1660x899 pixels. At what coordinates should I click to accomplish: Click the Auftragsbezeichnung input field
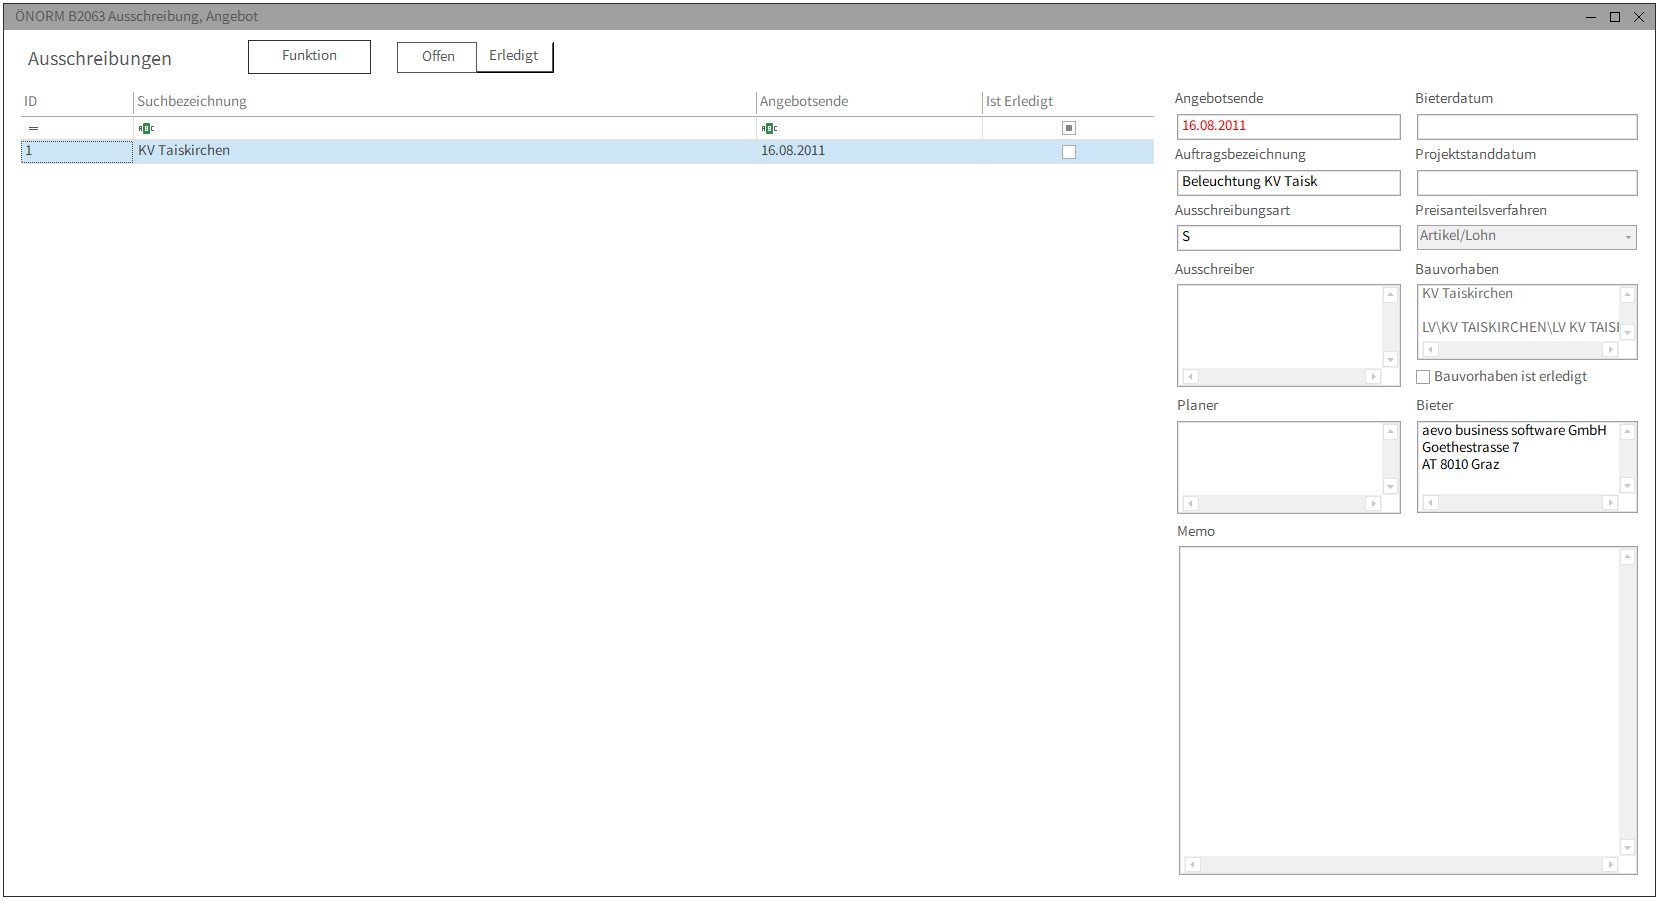pos(1288,182)
